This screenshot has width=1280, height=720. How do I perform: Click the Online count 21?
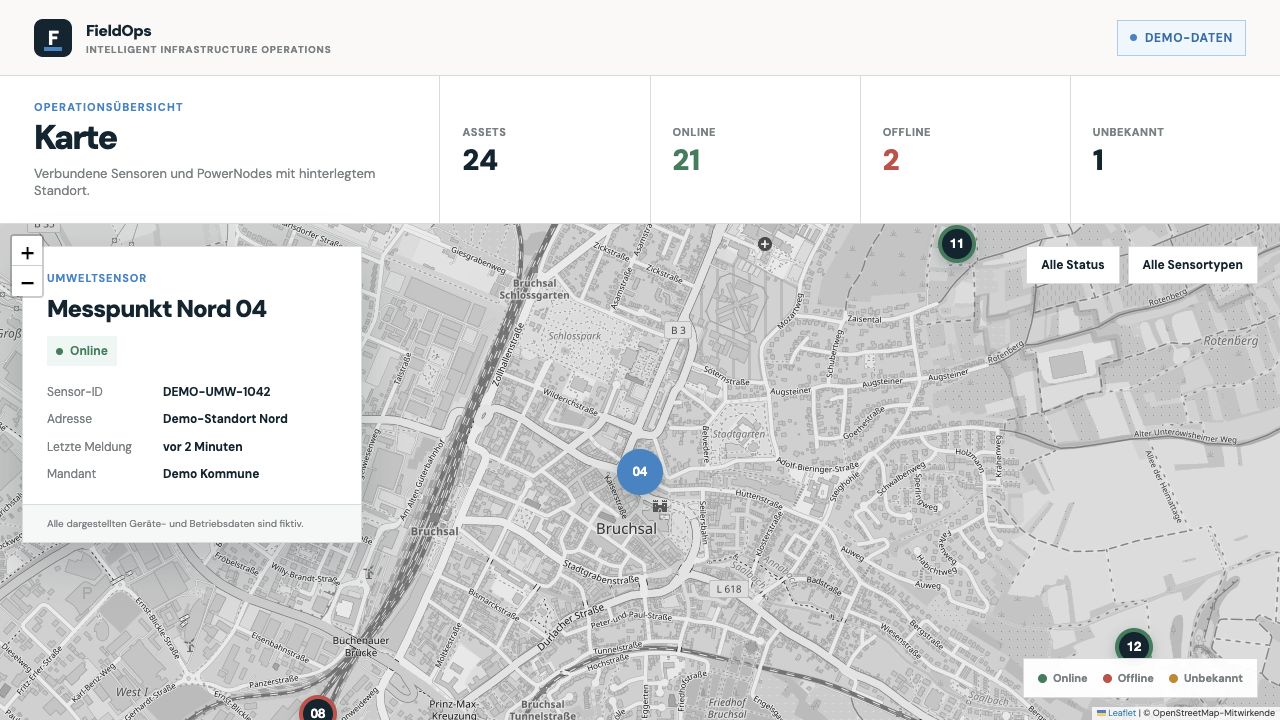[x=686, y=160]
